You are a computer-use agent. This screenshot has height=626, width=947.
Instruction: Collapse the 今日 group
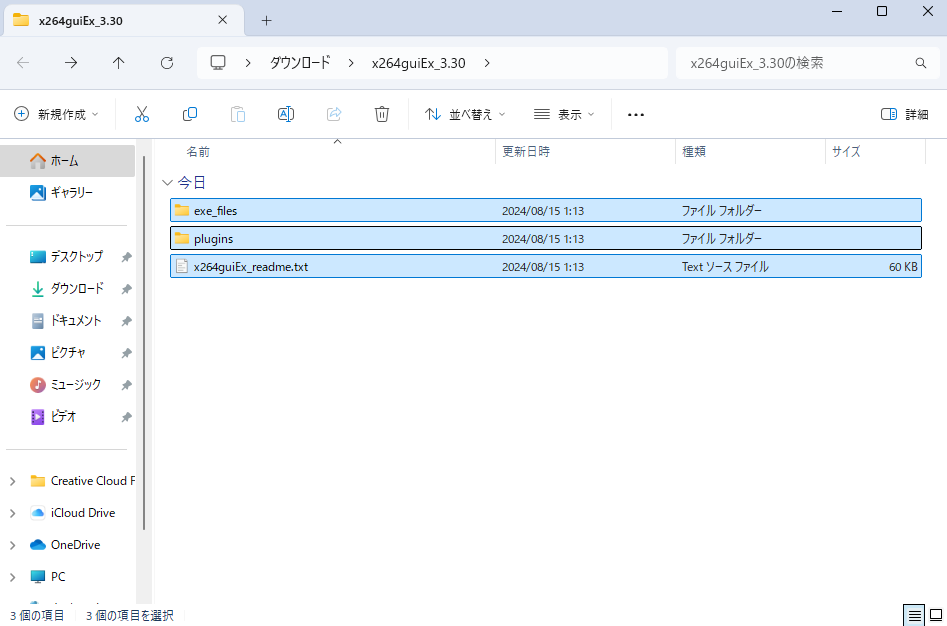pos(167,182)
